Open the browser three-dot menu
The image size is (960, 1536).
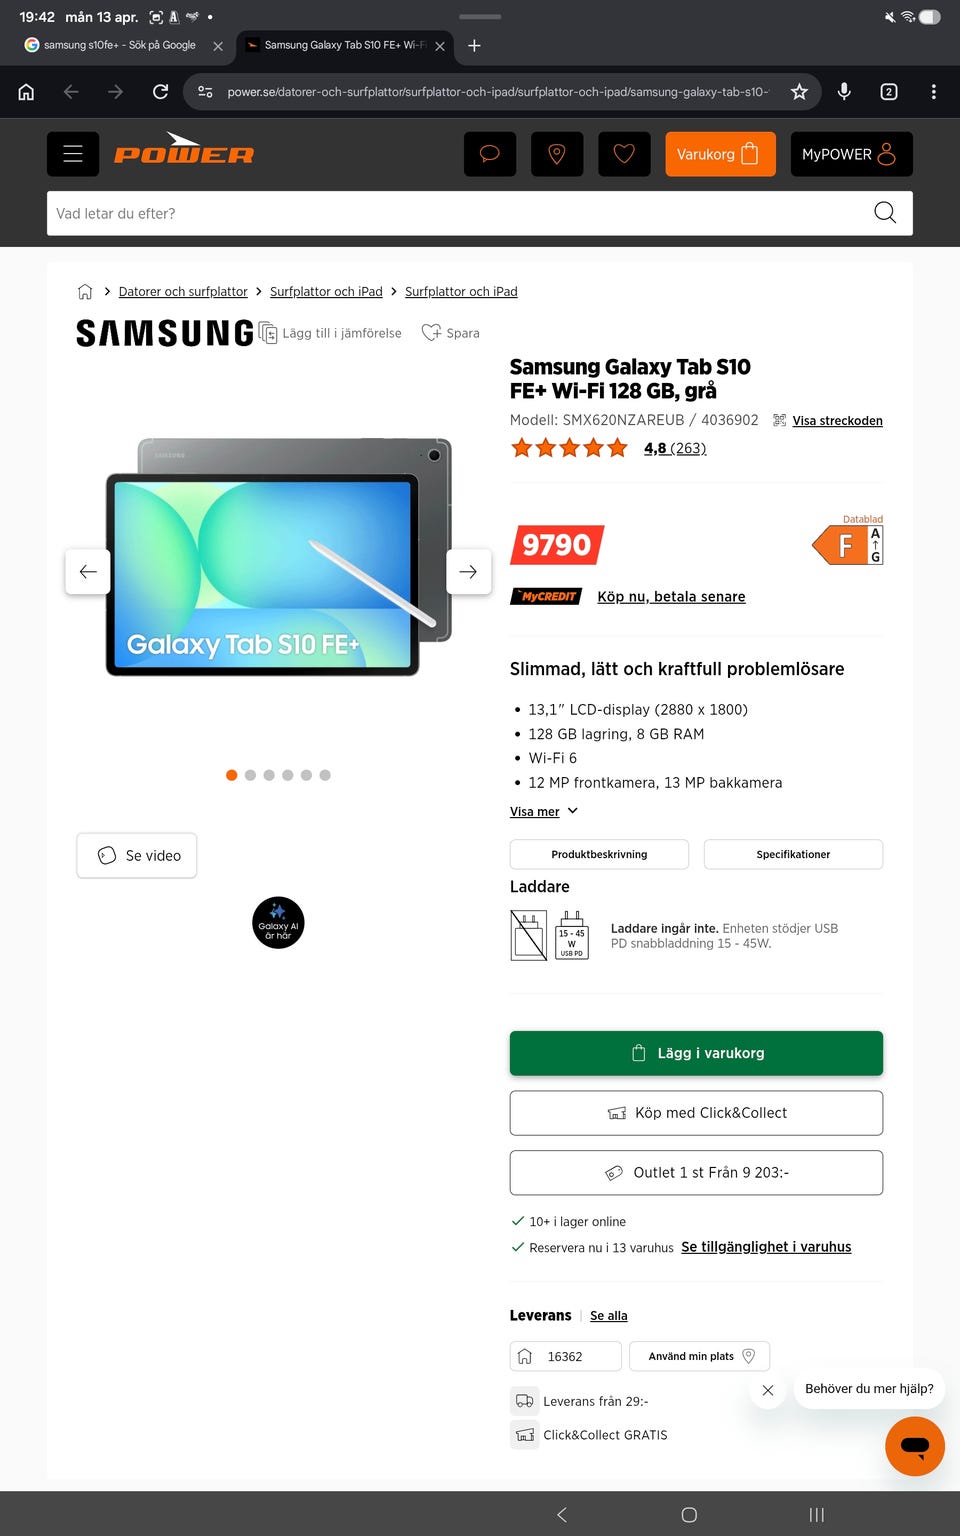pos(933,92)
